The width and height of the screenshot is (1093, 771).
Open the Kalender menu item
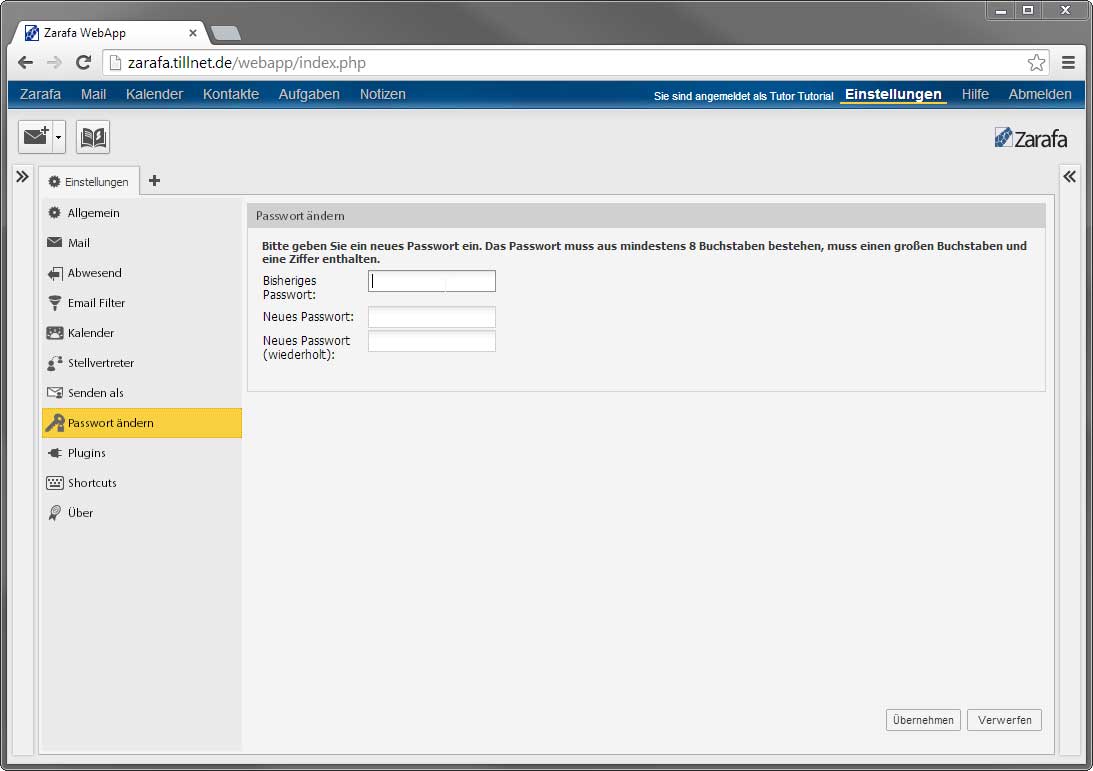tap(154, 94)
